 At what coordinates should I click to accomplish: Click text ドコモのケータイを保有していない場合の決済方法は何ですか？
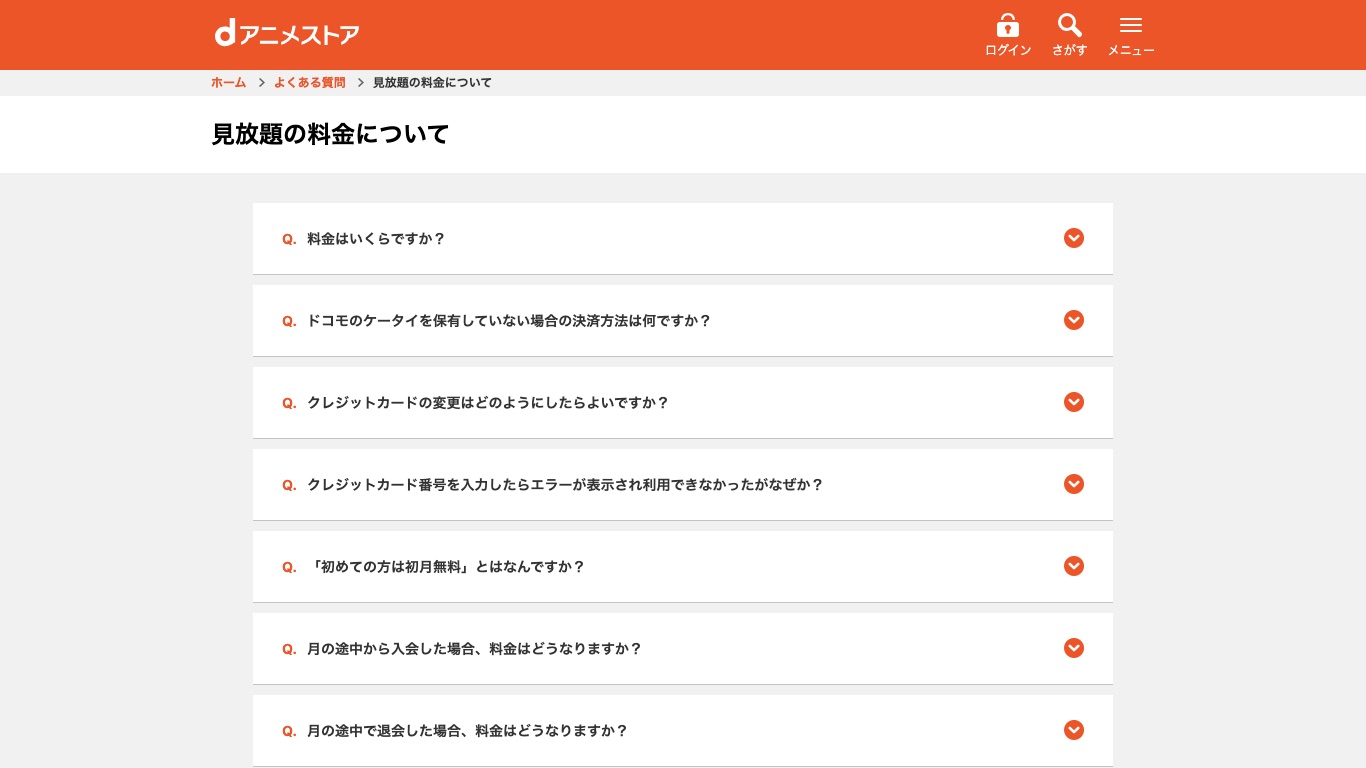click(x=509, y=321)
